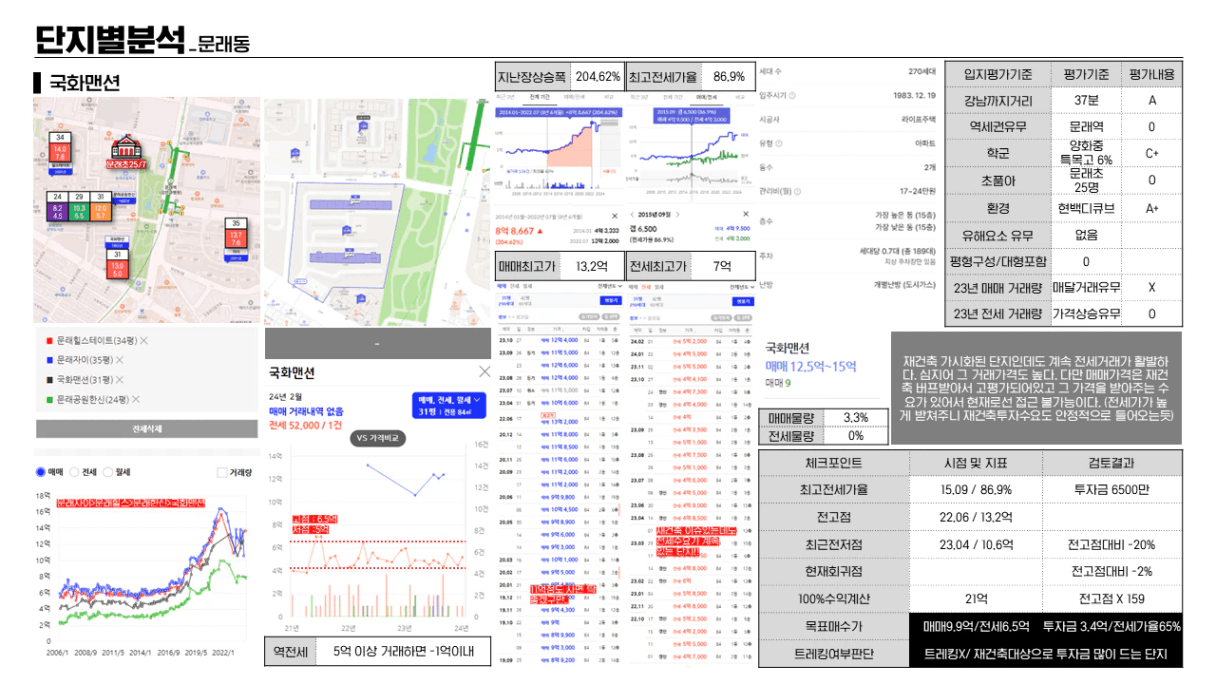The height and width of the screenshot is (684, 1216).
Task: Click info icon beside 입주시기
Action: click(x=792, y=96)
